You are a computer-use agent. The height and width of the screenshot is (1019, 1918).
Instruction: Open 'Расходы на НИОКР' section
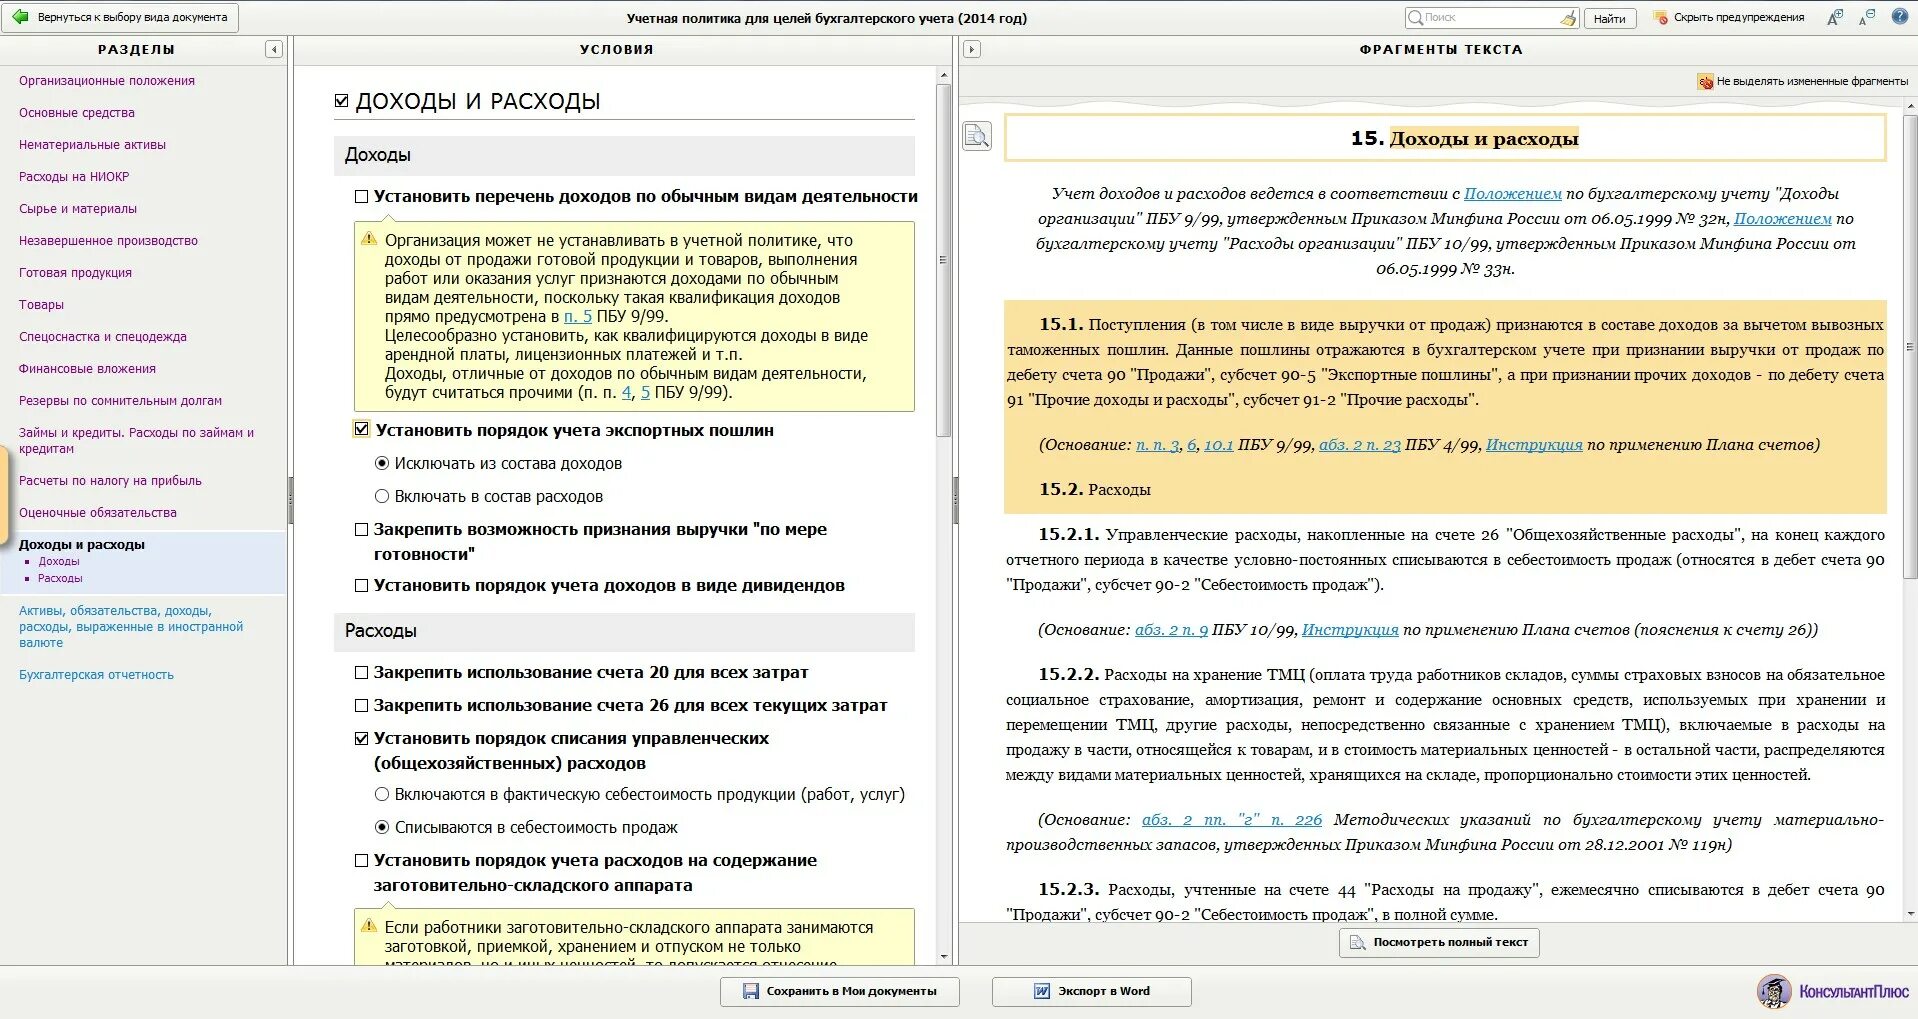74,177
